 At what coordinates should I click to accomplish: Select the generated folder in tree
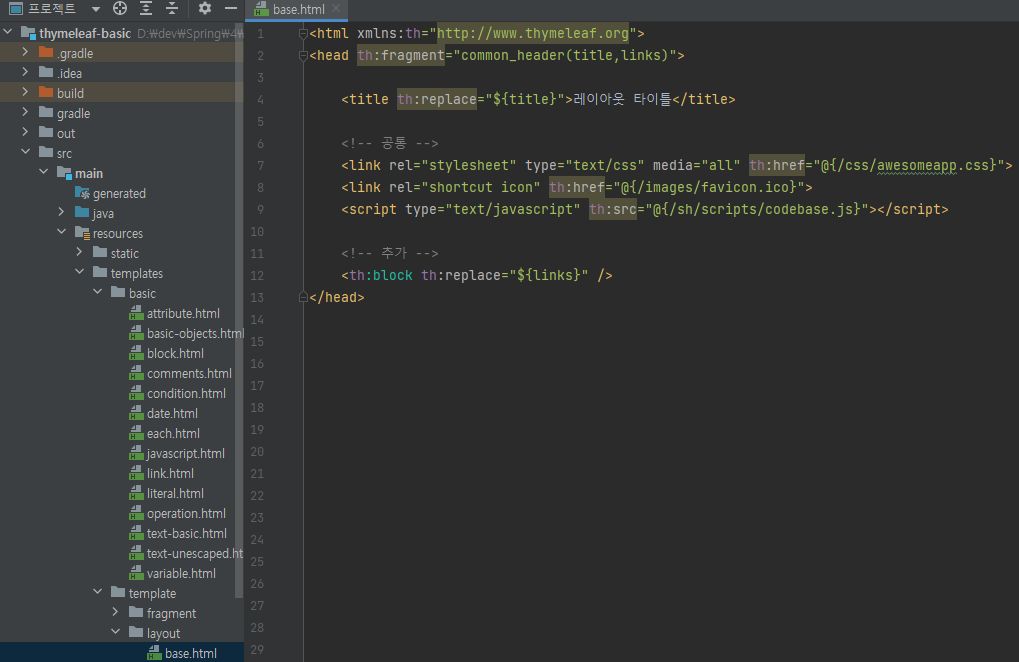click(119, 194)
